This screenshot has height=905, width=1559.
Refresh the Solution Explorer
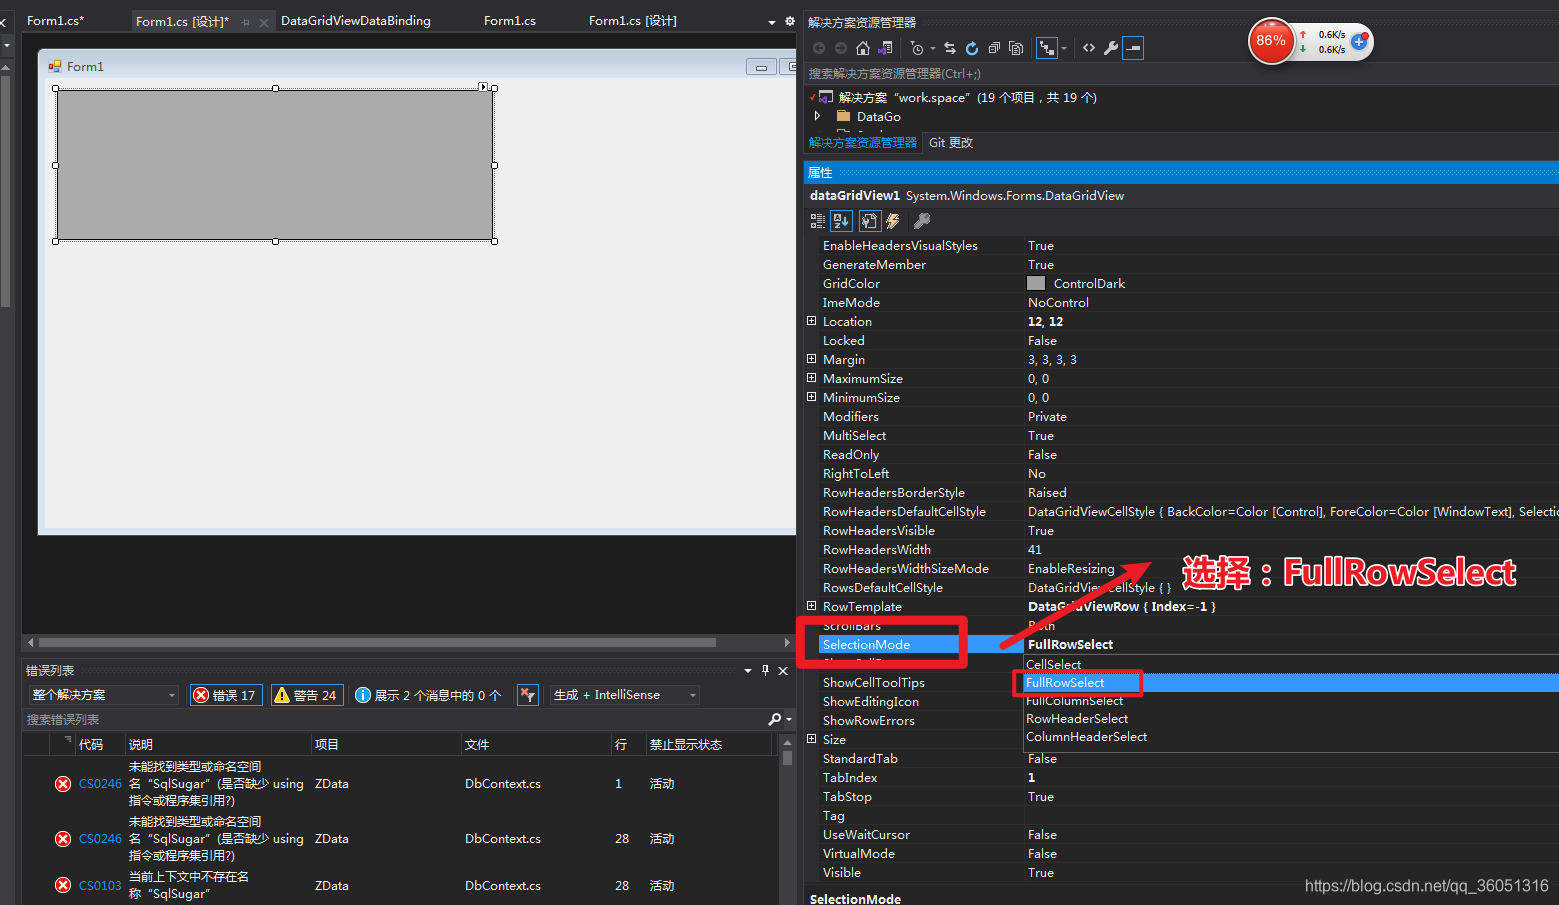972,48
